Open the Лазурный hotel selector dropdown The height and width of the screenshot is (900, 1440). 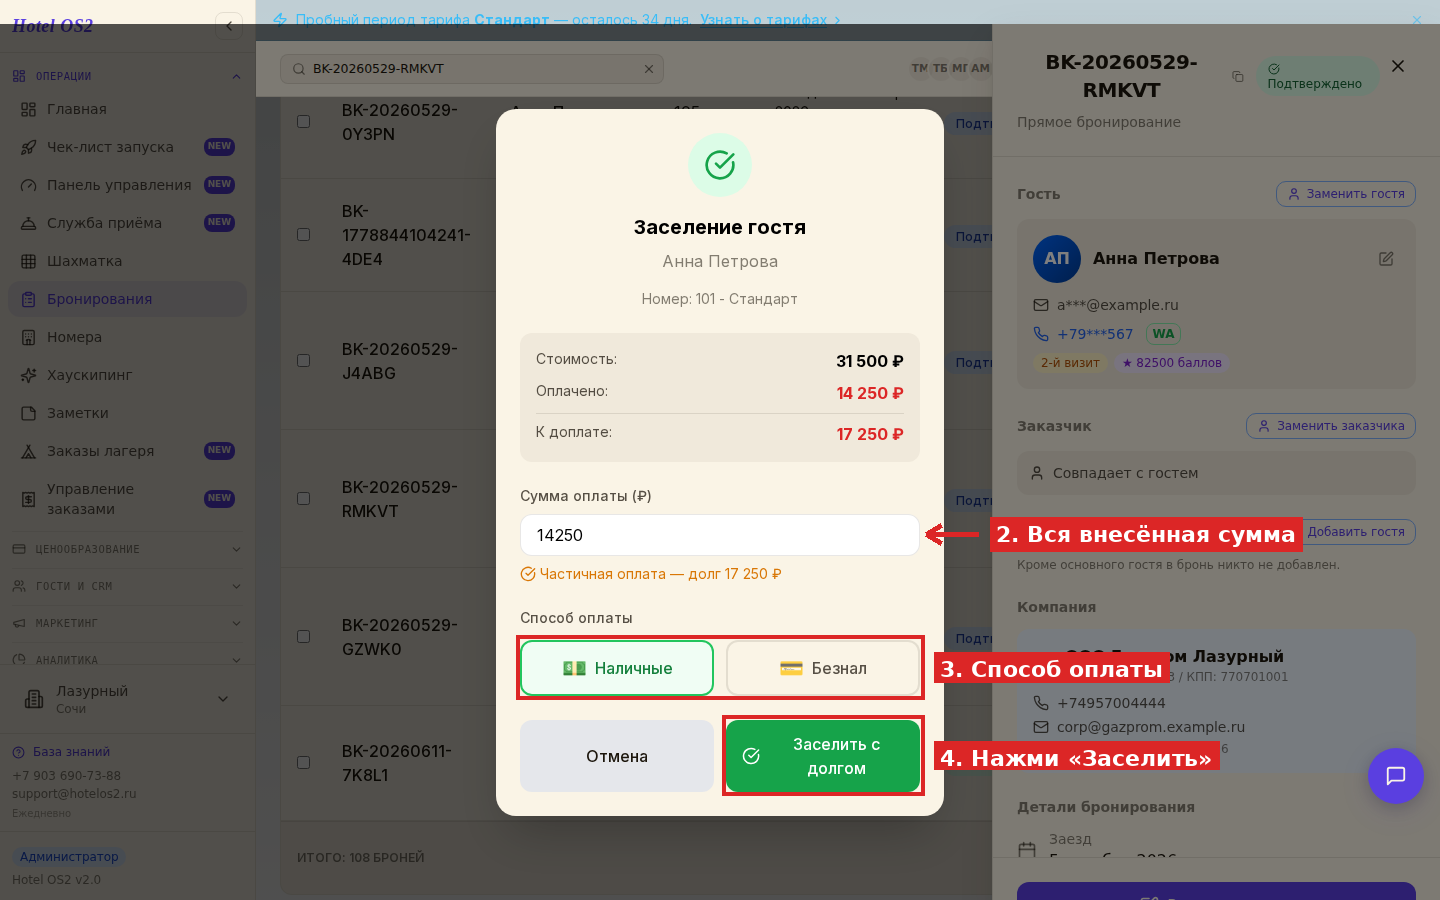pyautogui.click(x=127, y=699)
